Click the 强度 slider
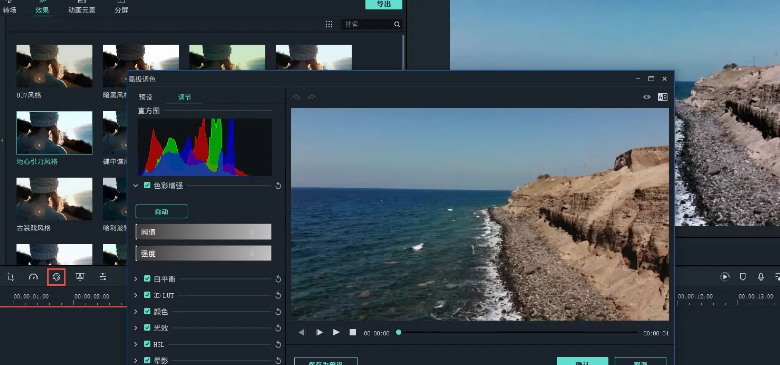The height and width of the screenshot is (365, 780). (x=203, y=253)
